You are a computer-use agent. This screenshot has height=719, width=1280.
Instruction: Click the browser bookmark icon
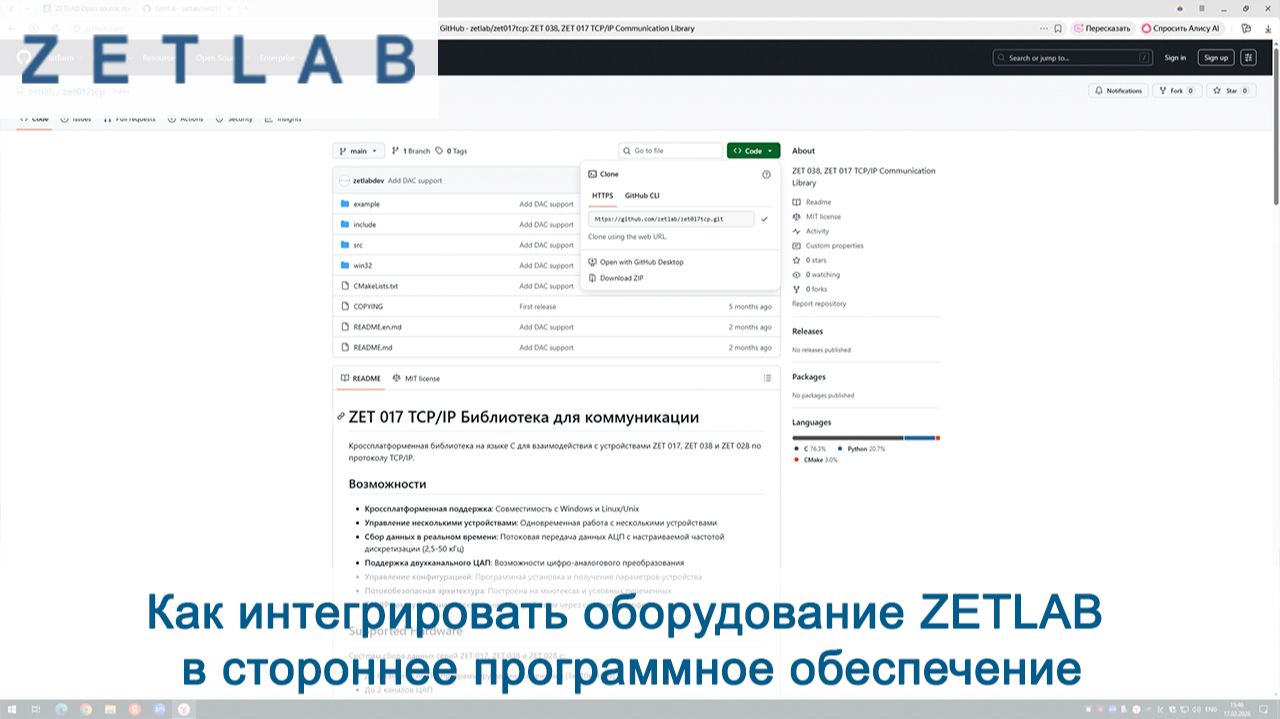1058,28
